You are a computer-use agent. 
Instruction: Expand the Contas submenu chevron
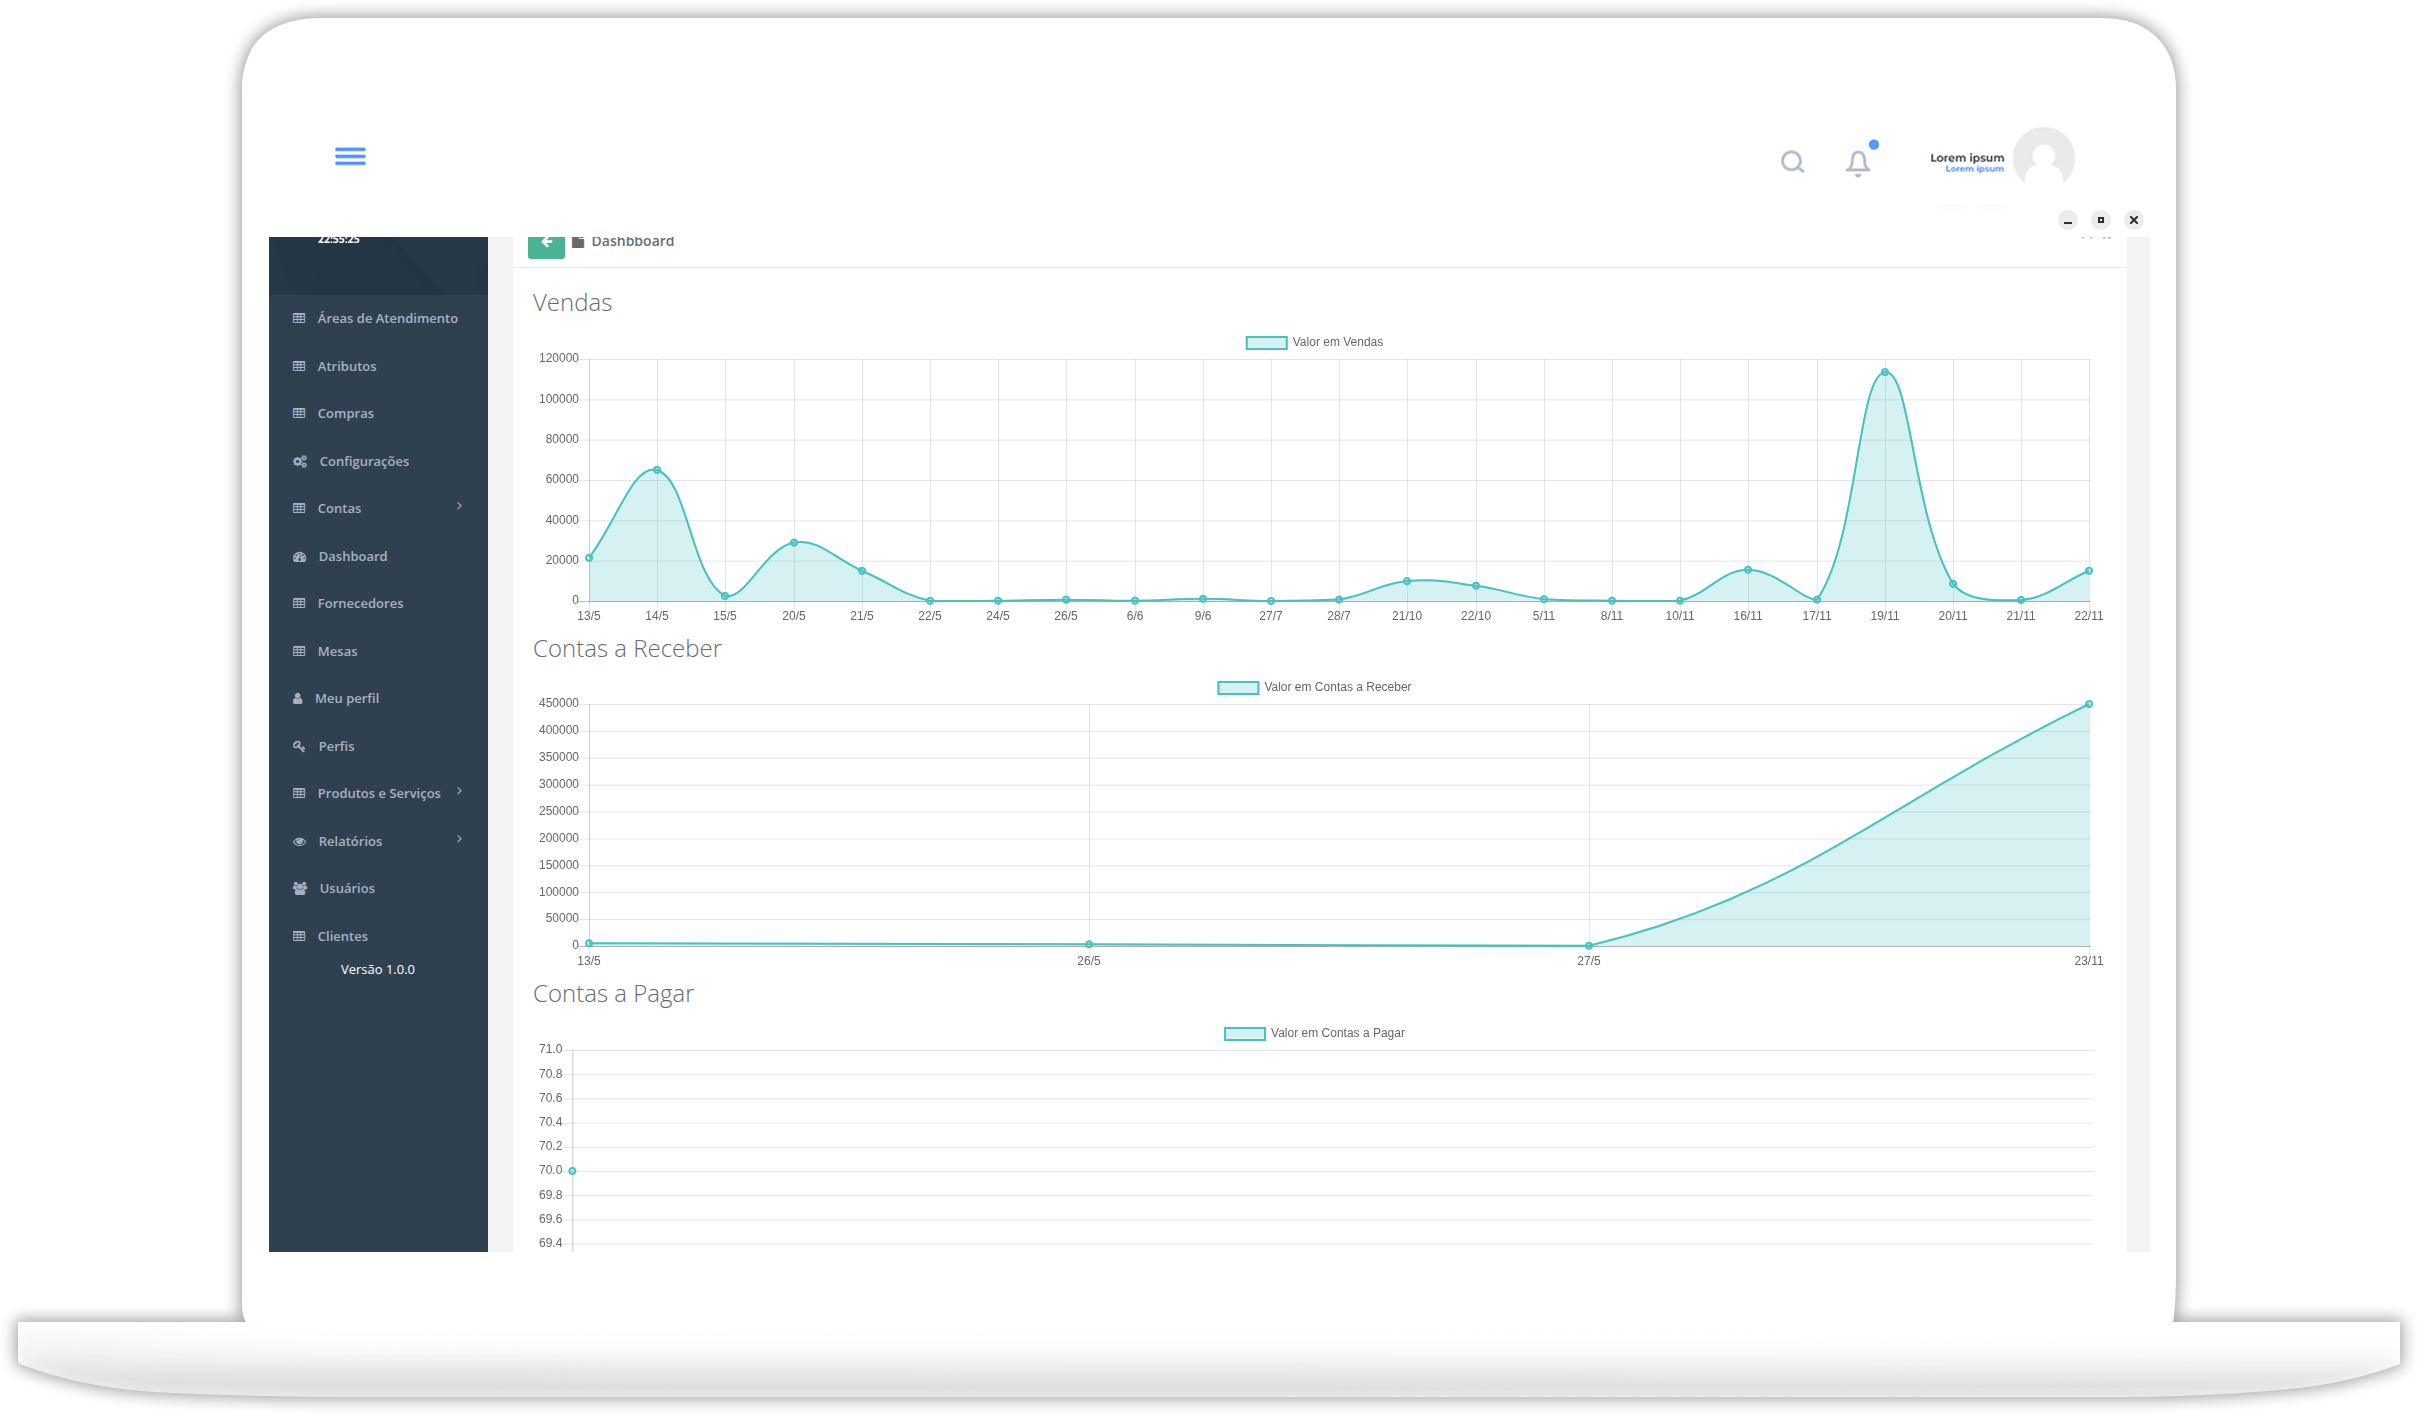pos(459,507)
